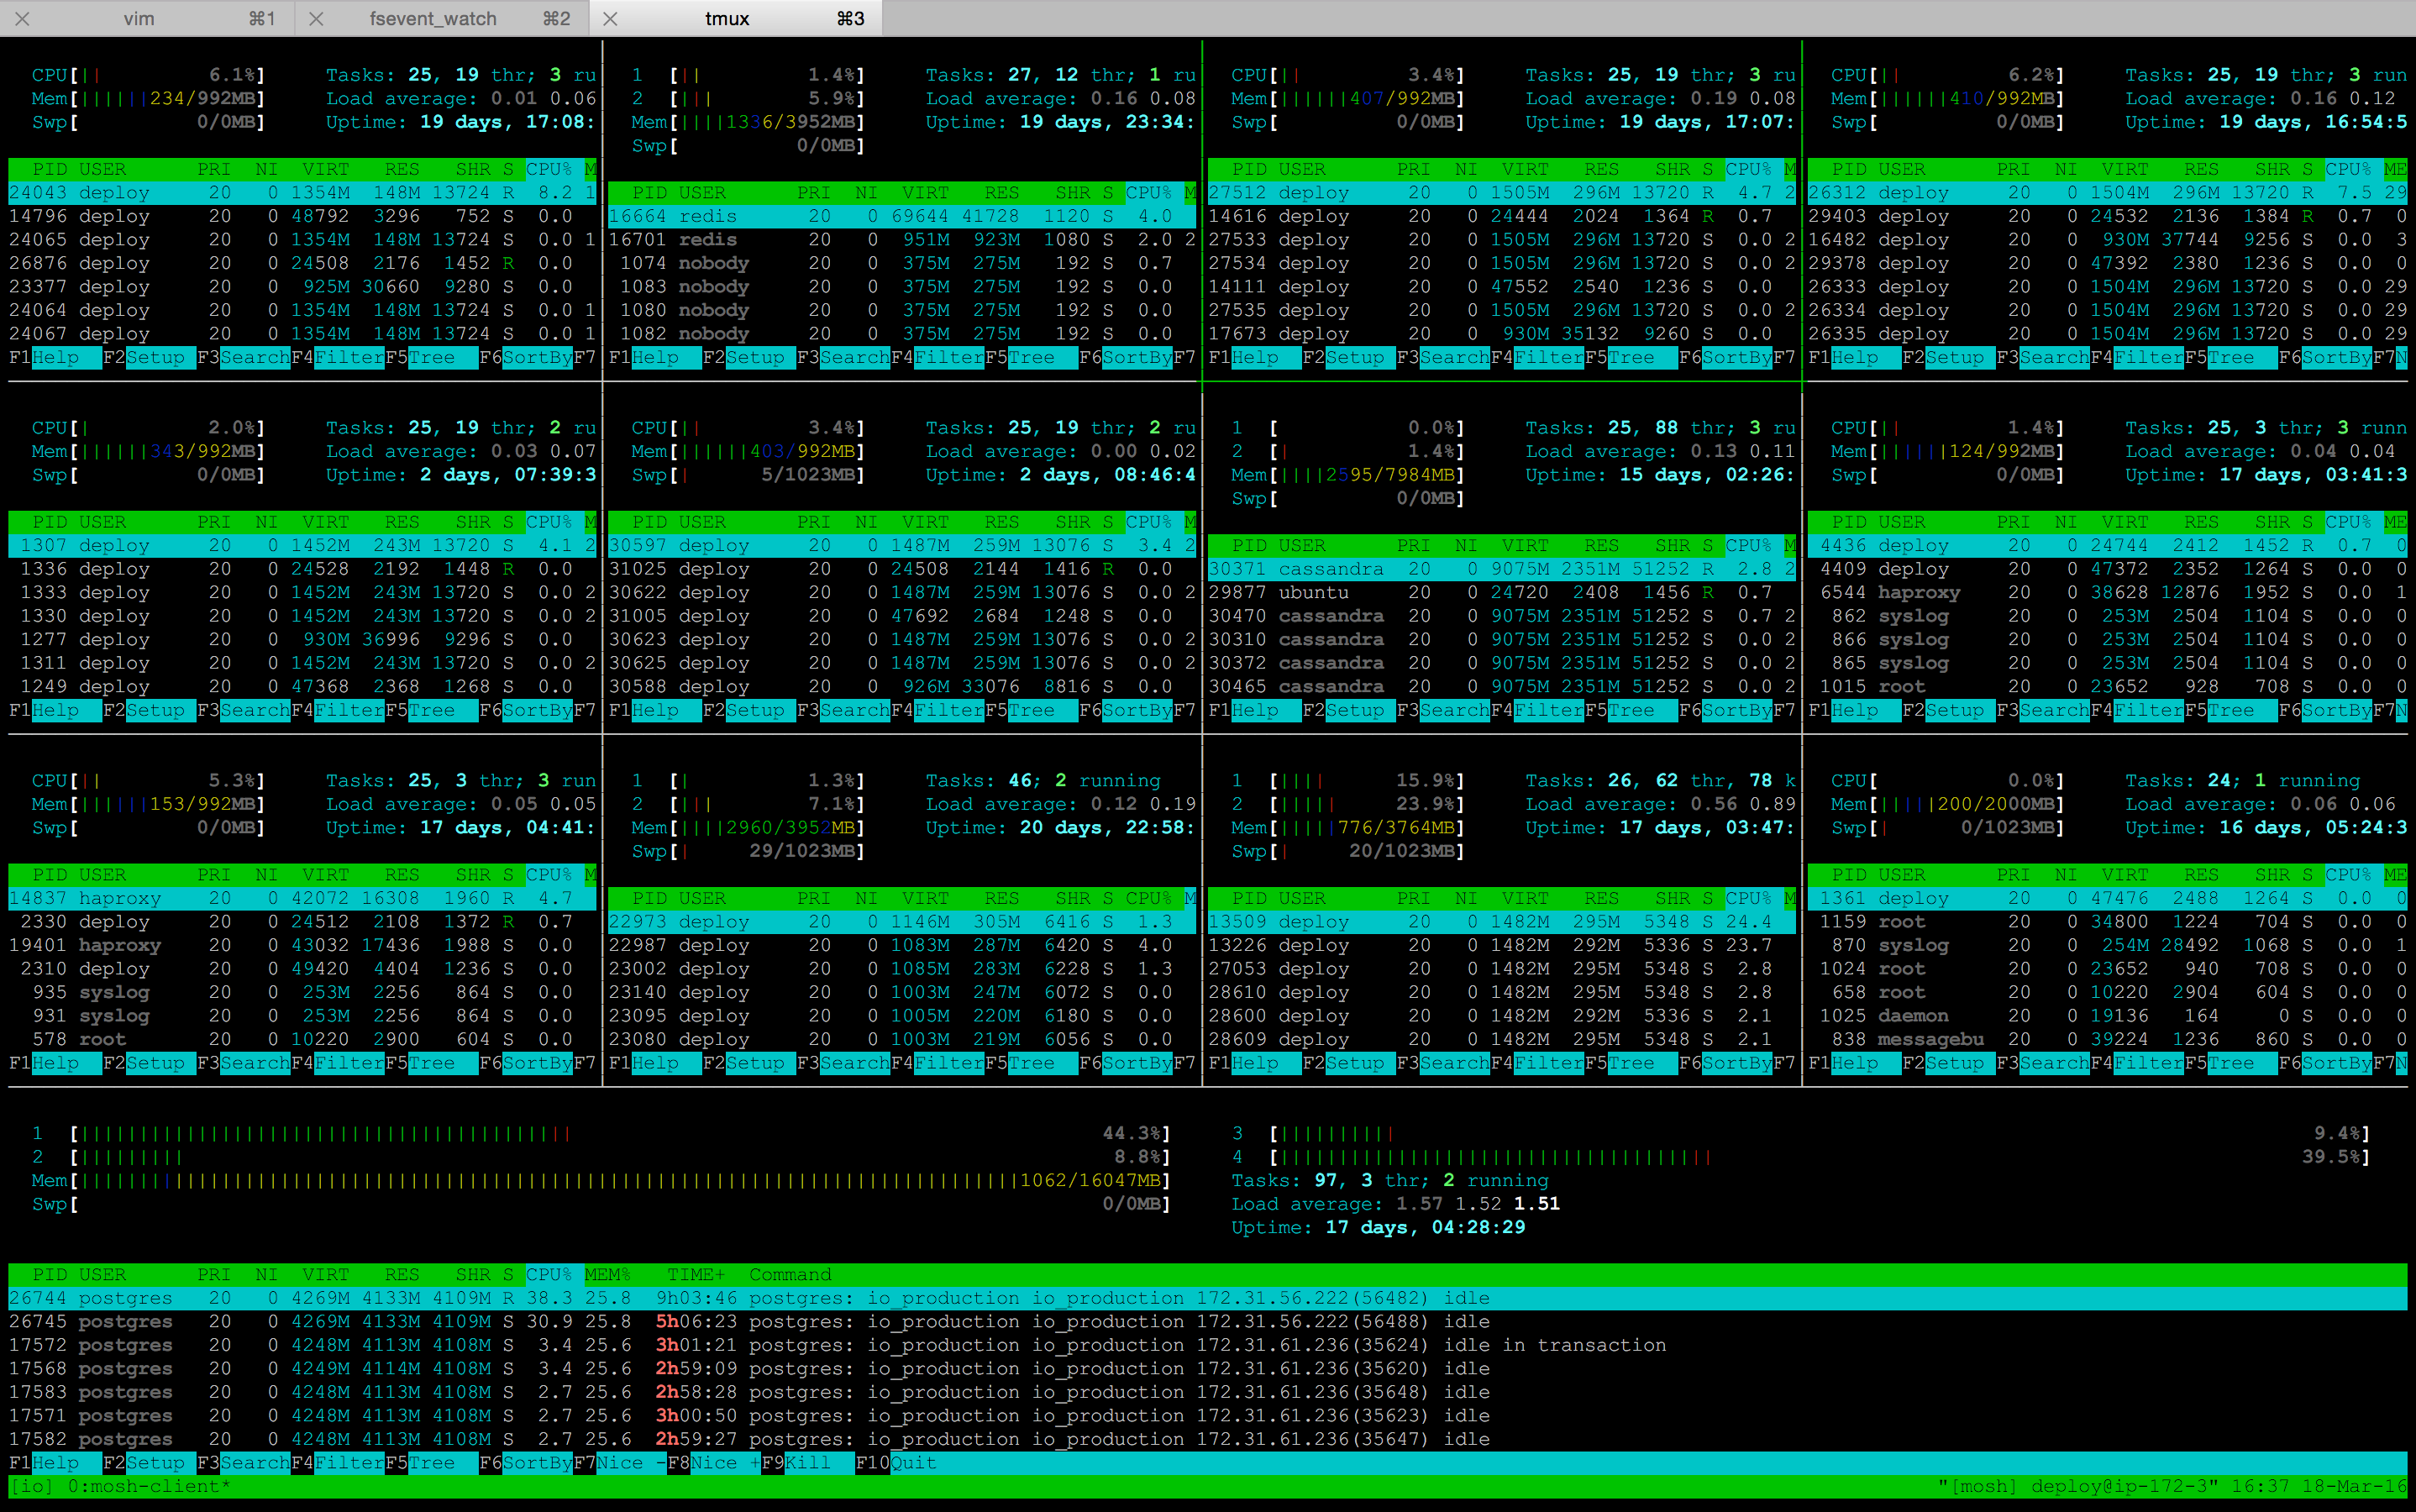Select haproxy process row PID 19401

coord(302,945)
